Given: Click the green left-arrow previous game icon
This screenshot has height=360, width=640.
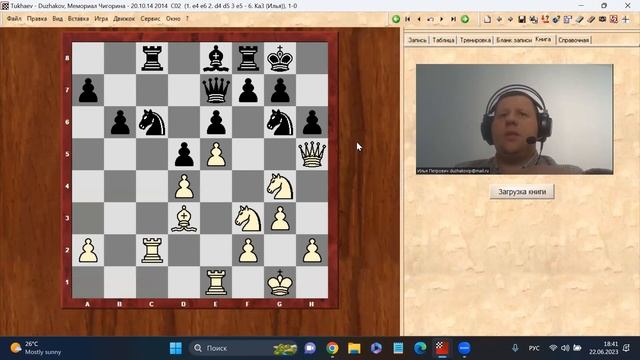Looking at the screenshot, I should click(x=396, y=19).
